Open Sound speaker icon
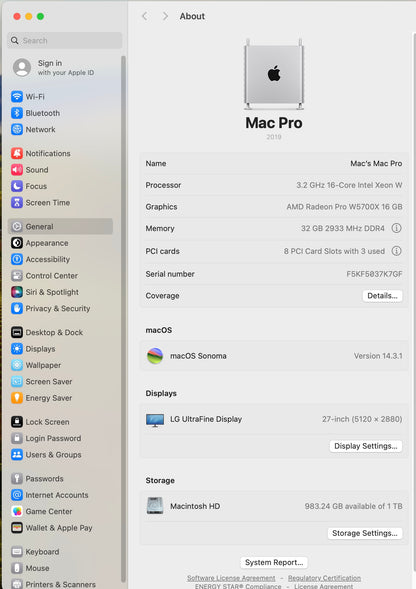Viewport: 416px width, 589px height. point(17,170)
